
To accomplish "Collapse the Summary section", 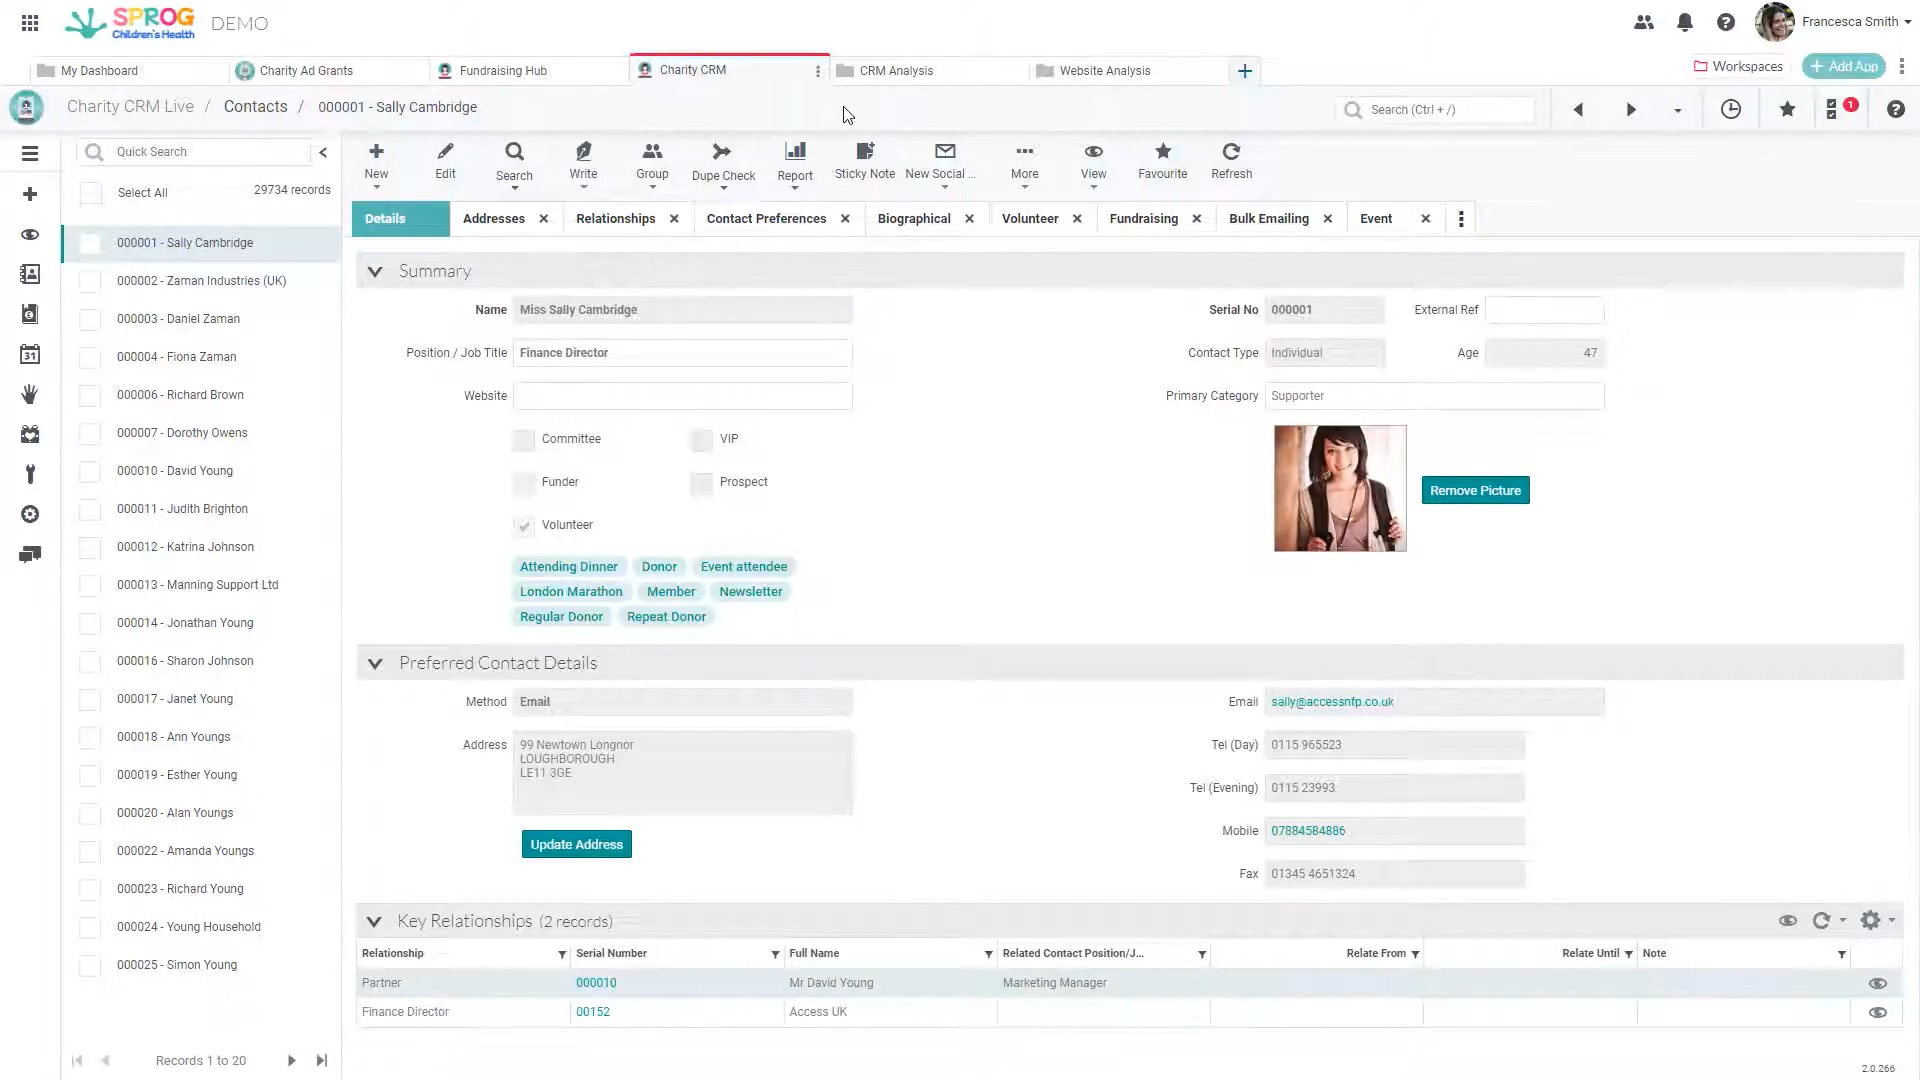I will (x=375, y=271).
